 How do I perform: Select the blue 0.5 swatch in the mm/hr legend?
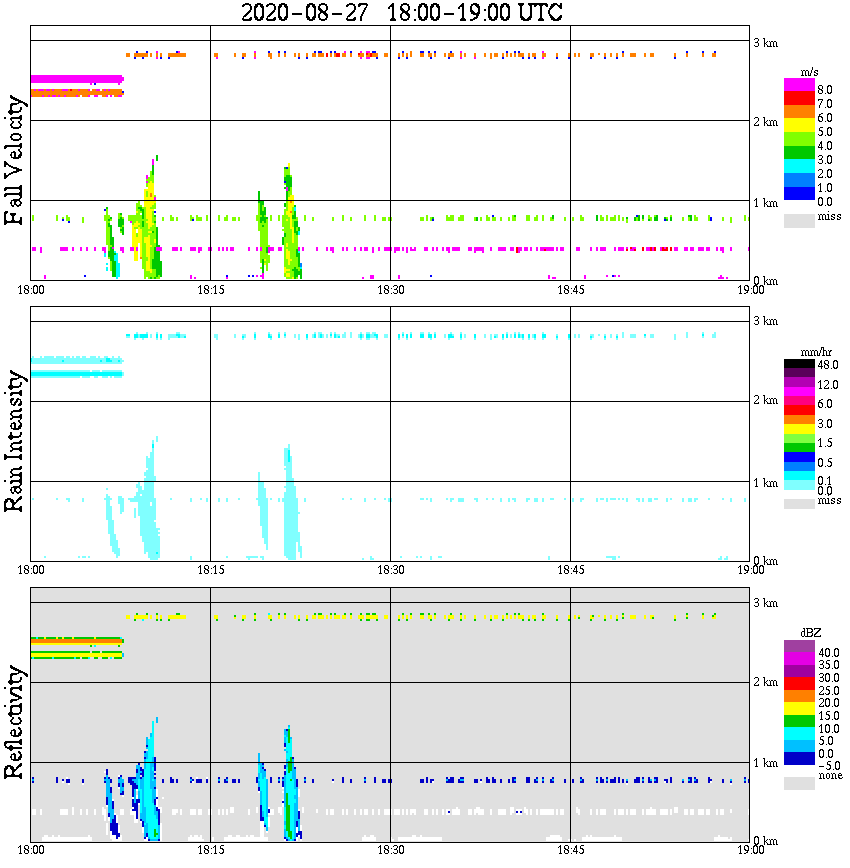click(x=799, y=458)
